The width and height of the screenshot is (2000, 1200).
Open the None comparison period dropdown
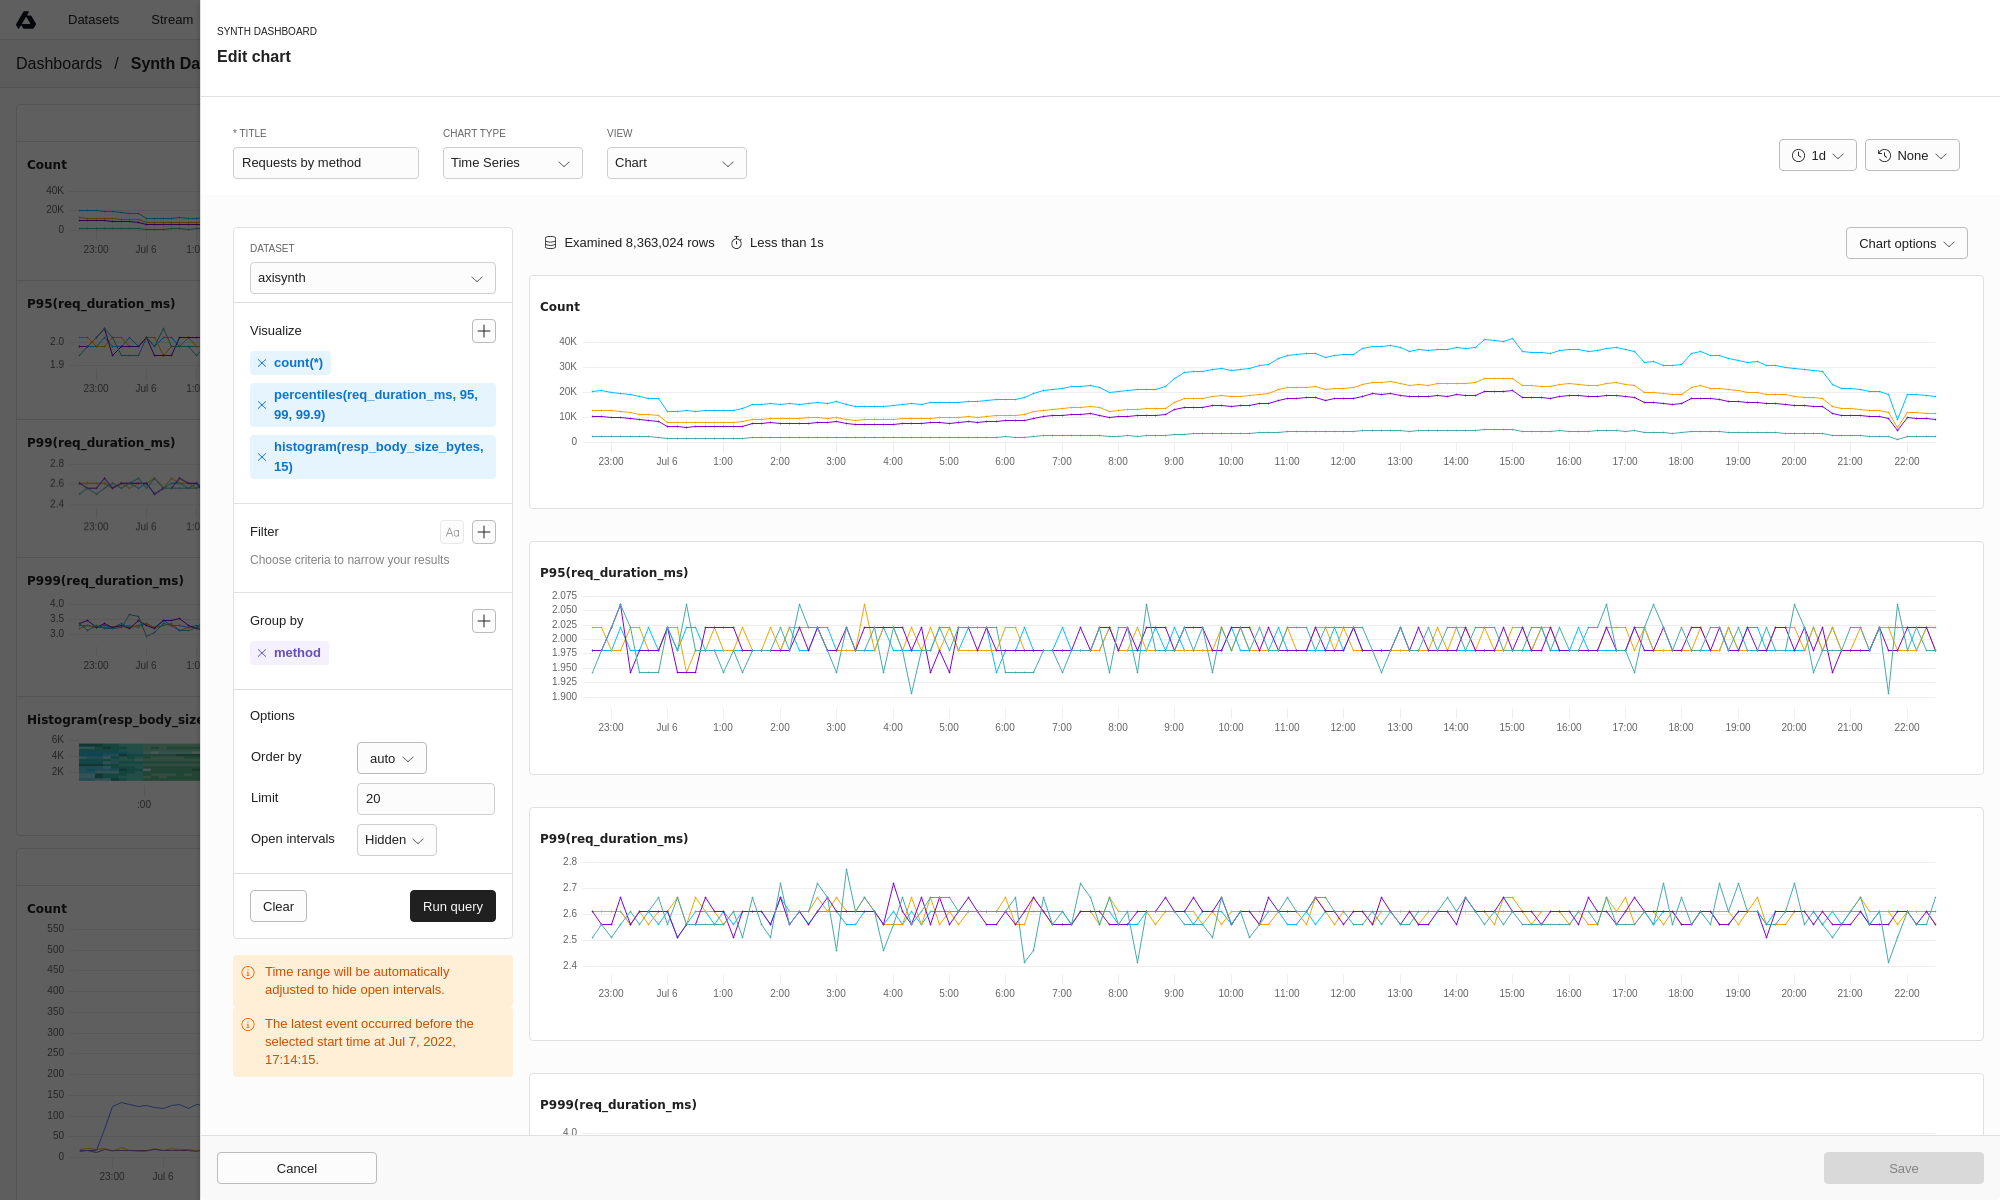pos(1911,156)
